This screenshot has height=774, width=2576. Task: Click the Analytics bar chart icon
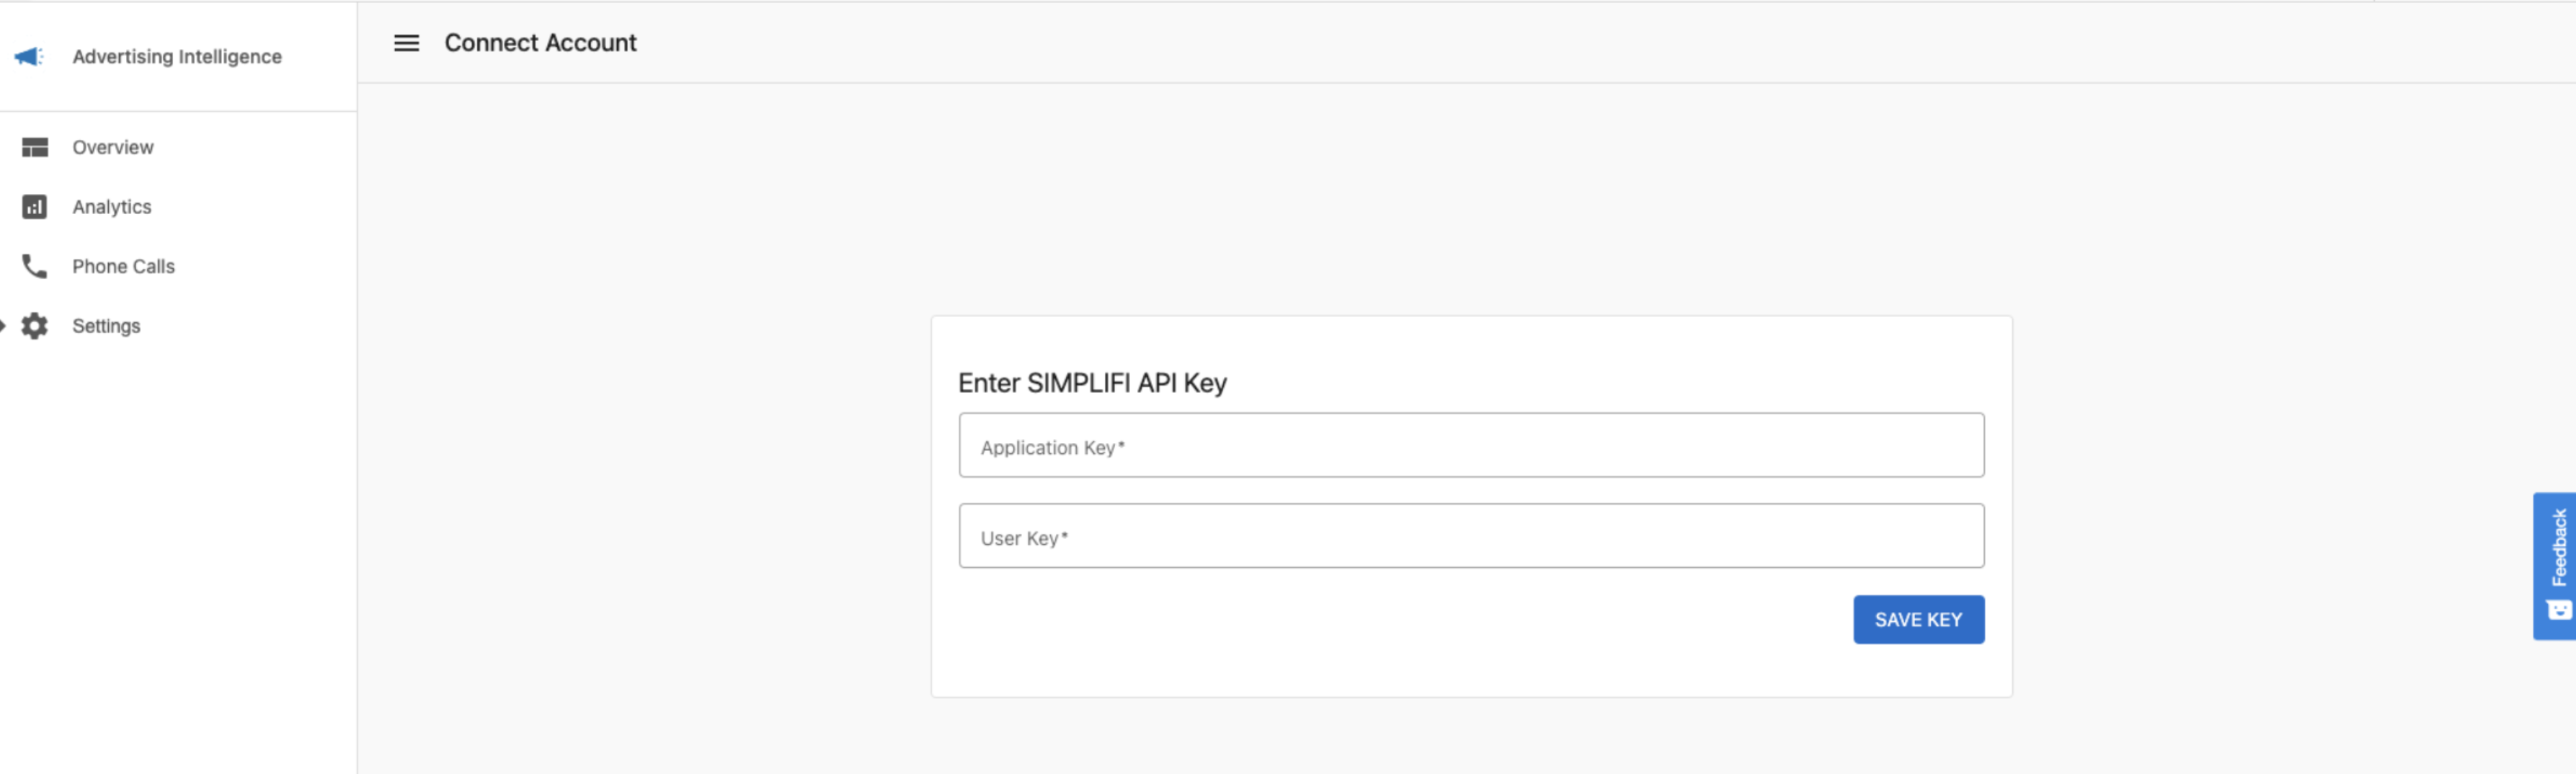pos(34,206)
